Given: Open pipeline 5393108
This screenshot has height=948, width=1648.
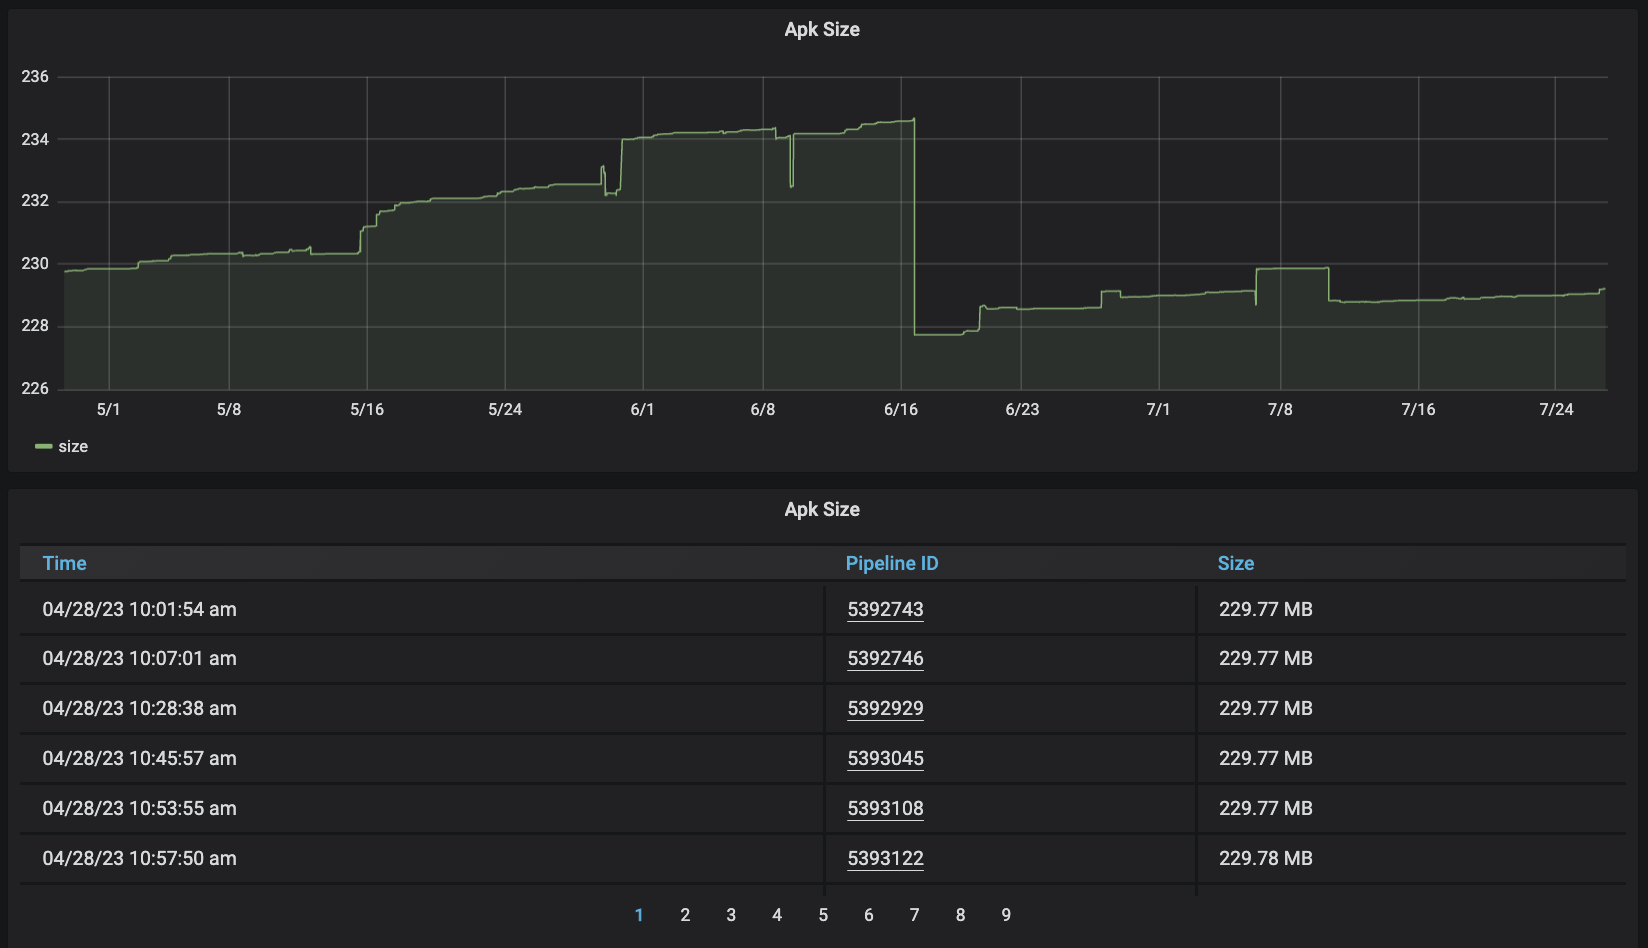Looking at the screenshot, I should tap(886, 808).
